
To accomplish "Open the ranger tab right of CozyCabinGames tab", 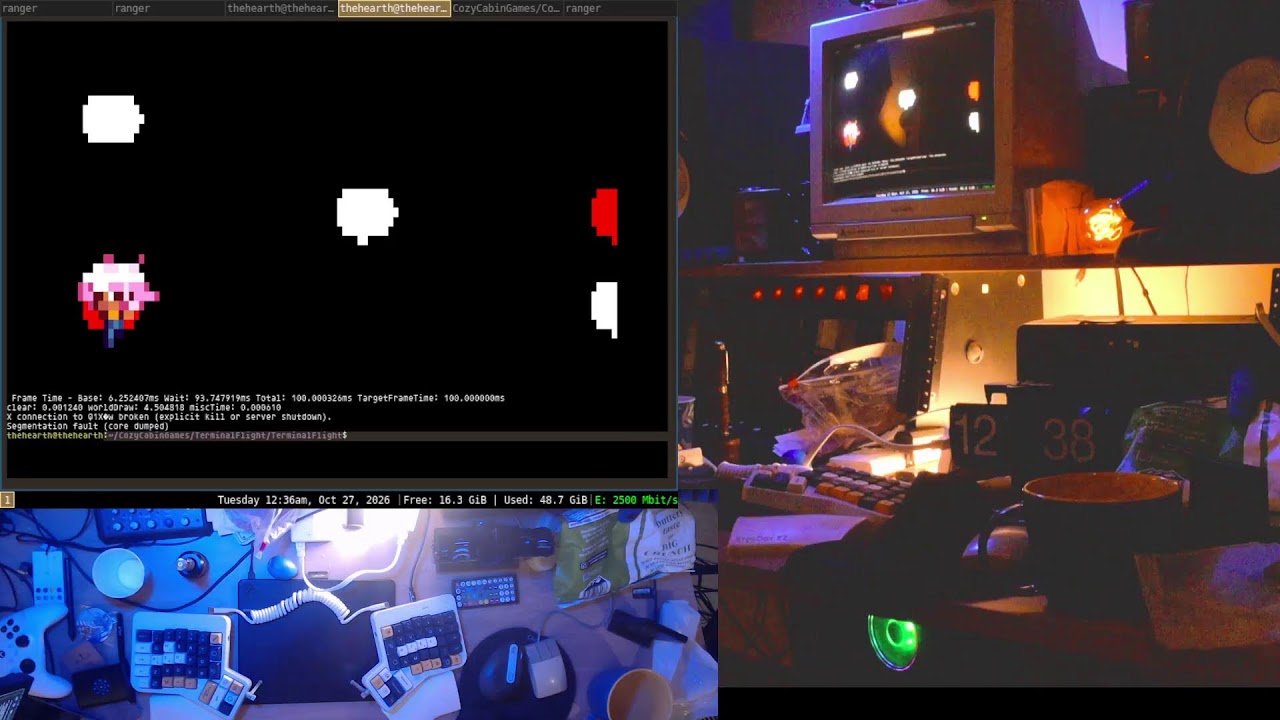I will (620, 8).
